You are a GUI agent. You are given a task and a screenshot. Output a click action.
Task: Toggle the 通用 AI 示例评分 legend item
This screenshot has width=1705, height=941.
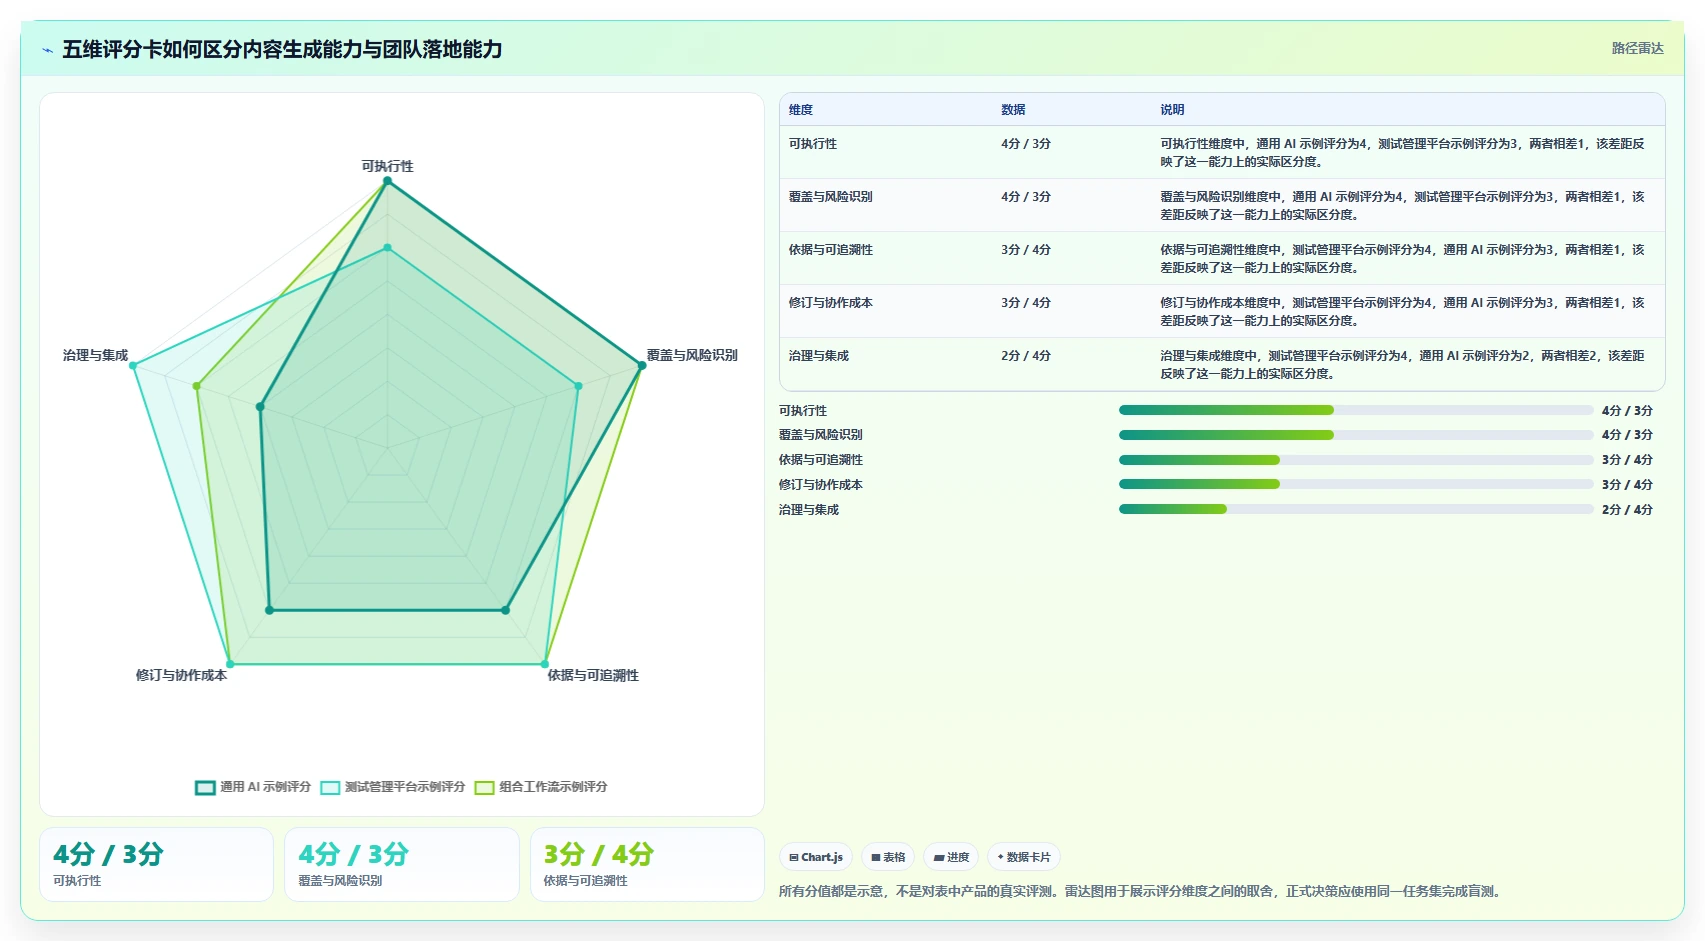[253, 787]
